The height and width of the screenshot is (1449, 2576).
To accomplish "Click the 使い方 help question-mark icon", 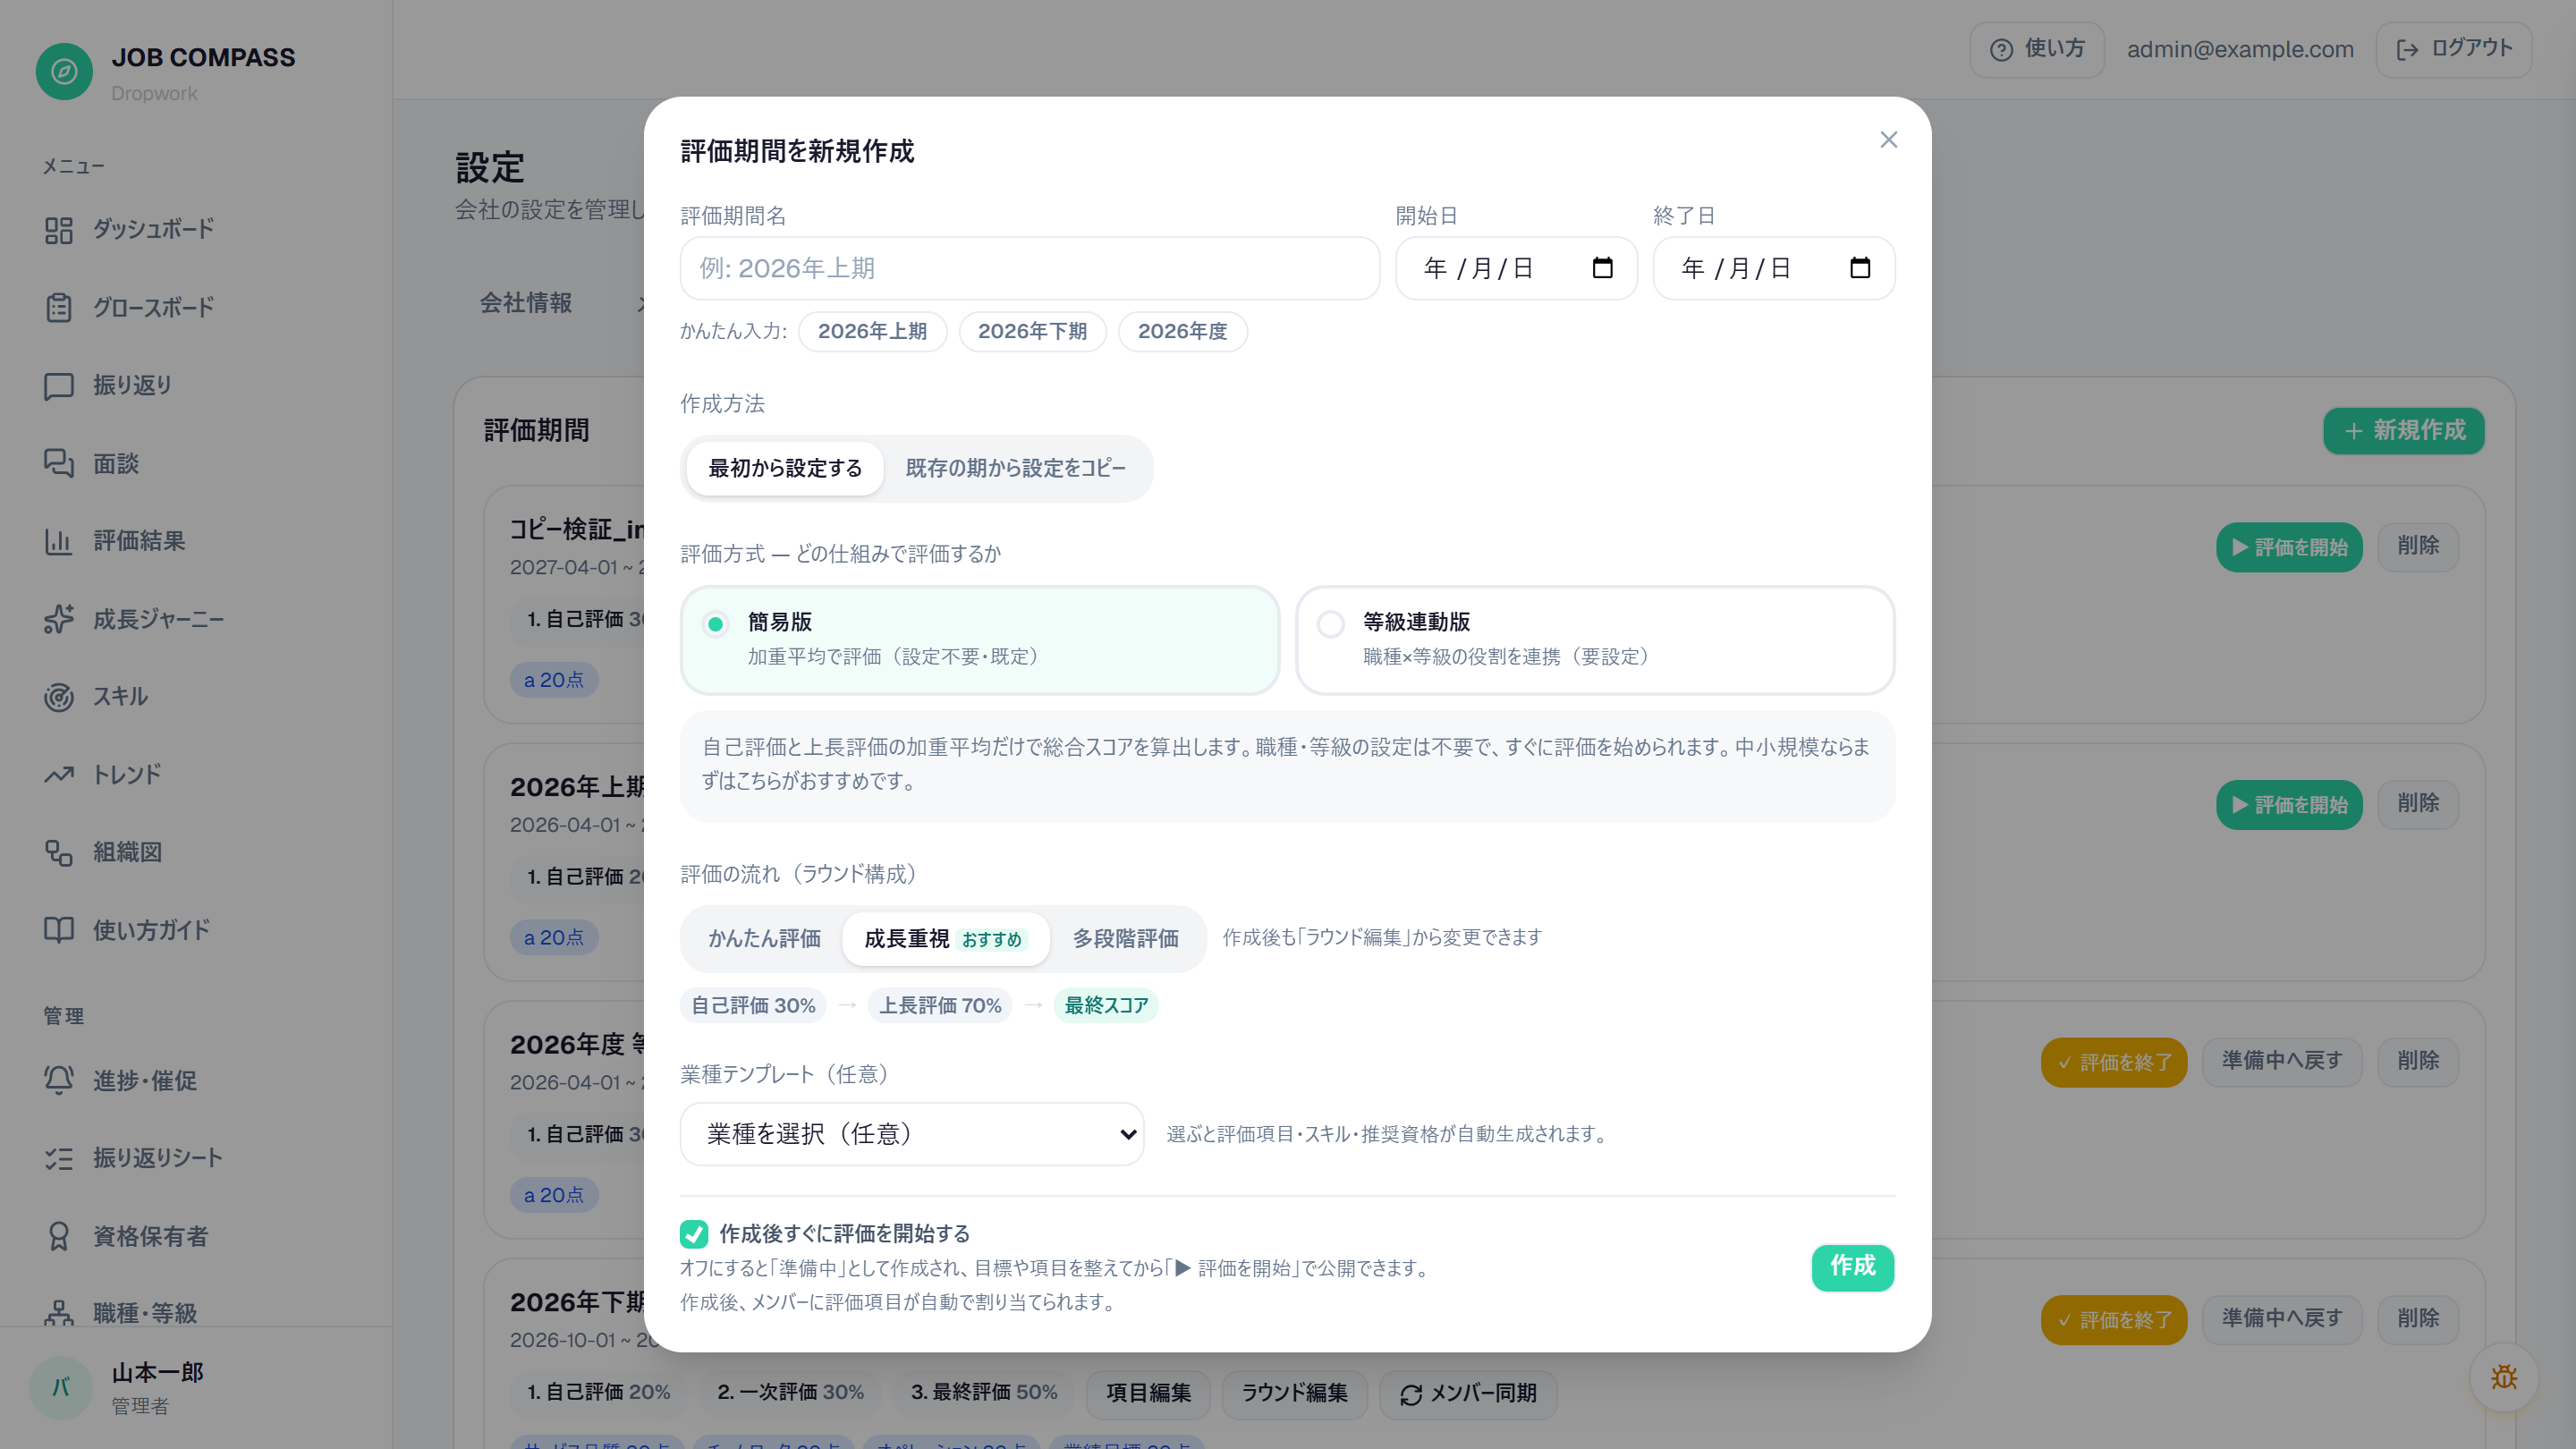I will (x=2001, y=50).
